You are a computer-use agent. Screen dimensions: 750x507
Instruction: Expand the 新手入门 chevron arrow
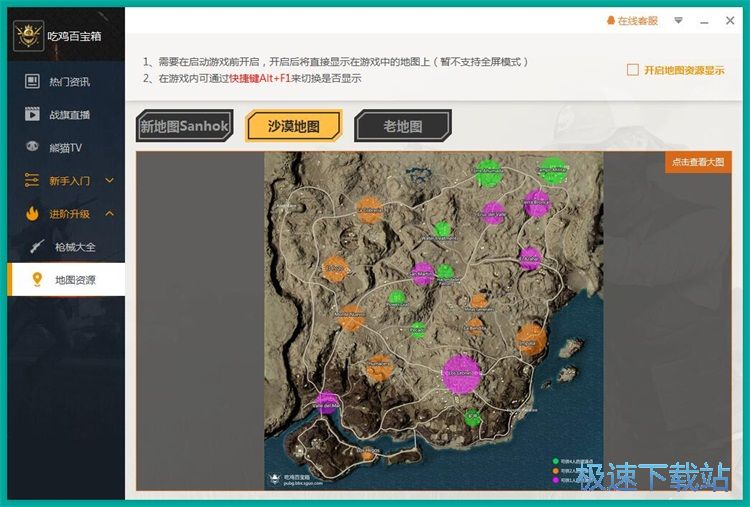point(110,180)
